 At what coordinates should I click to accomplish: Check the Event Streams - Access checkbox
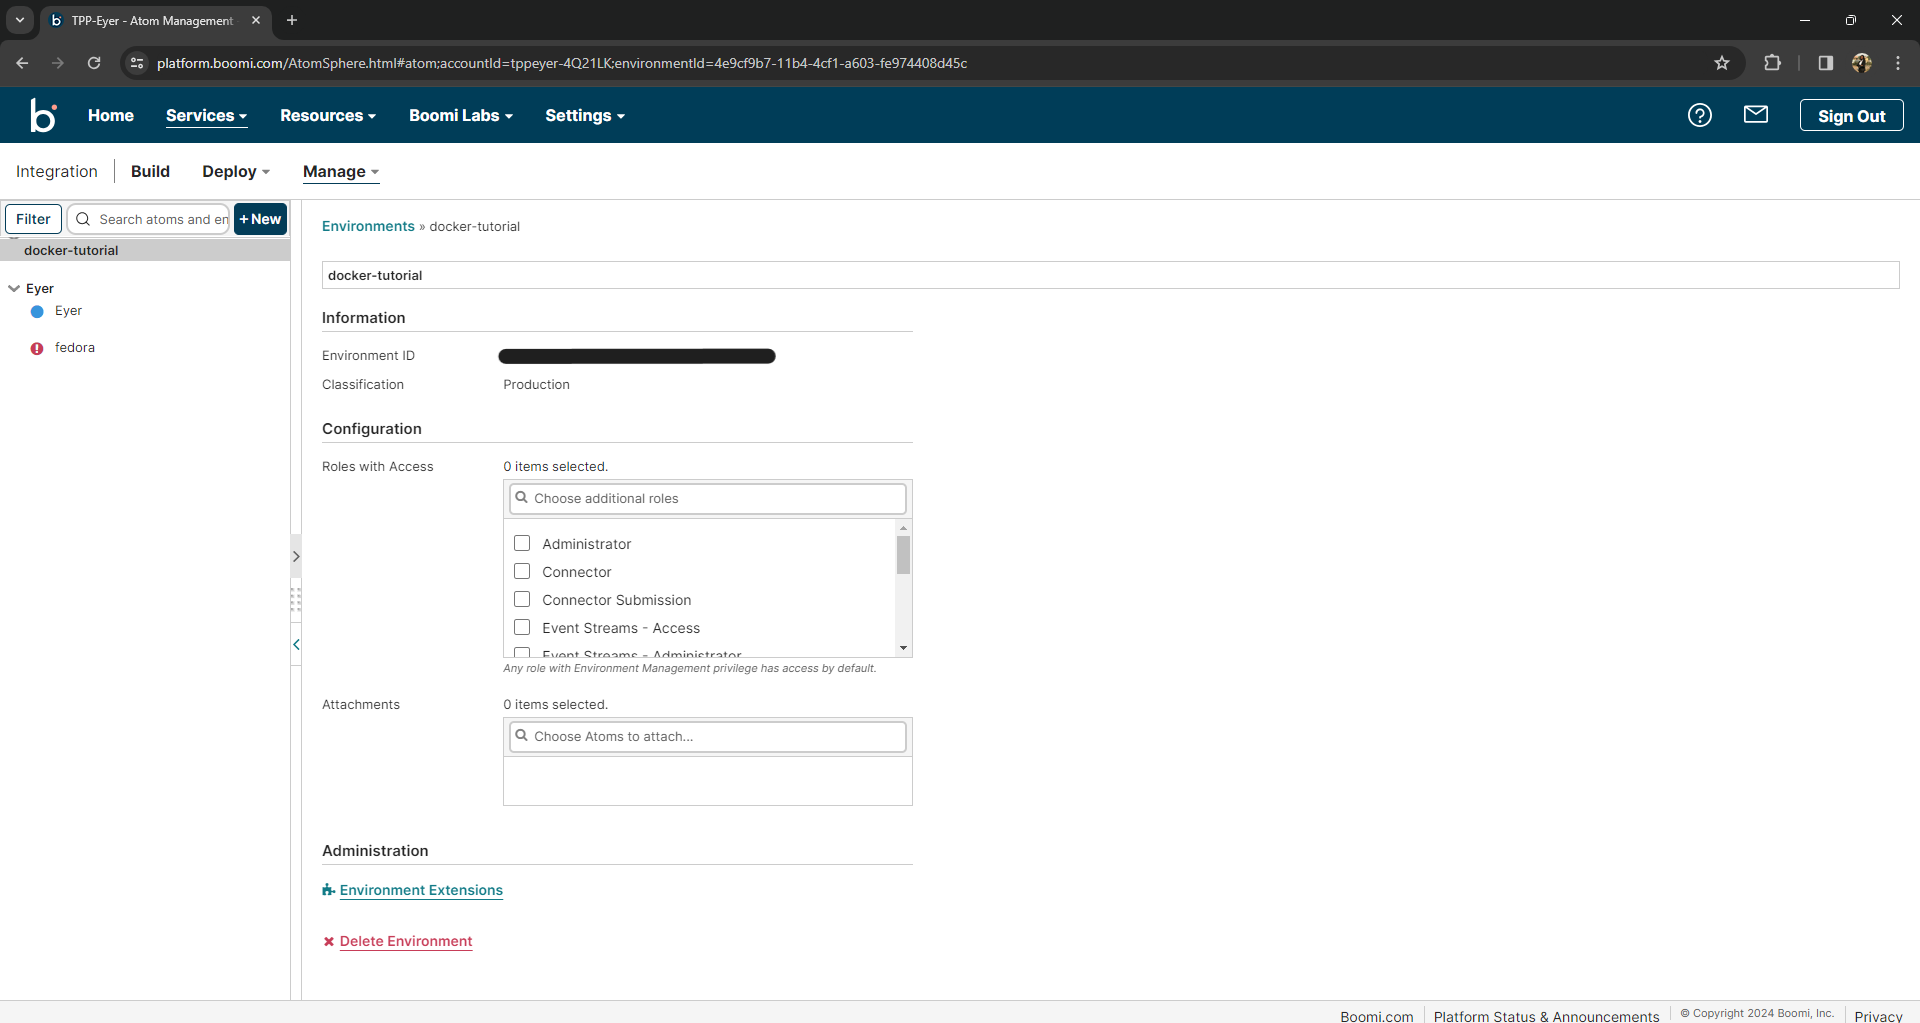click(x=522, y=627)
